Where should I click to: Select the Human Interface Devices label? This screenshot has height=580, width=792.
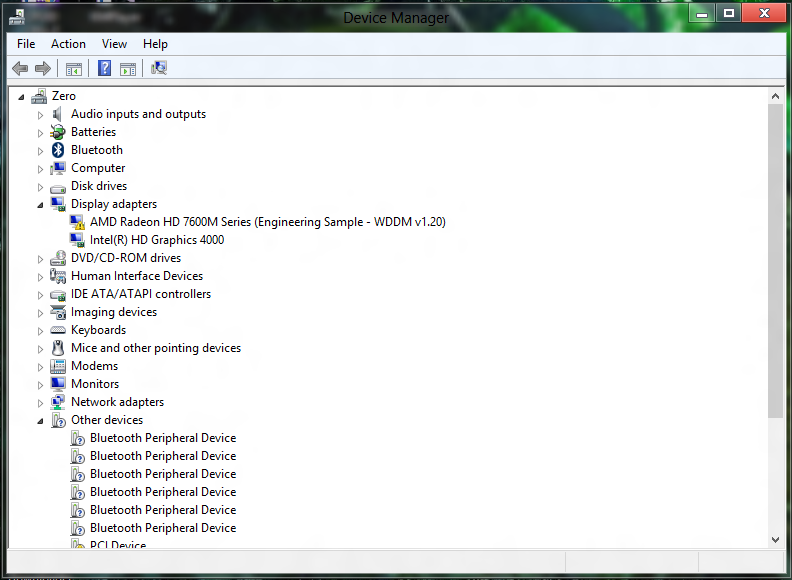pos(137,276)
